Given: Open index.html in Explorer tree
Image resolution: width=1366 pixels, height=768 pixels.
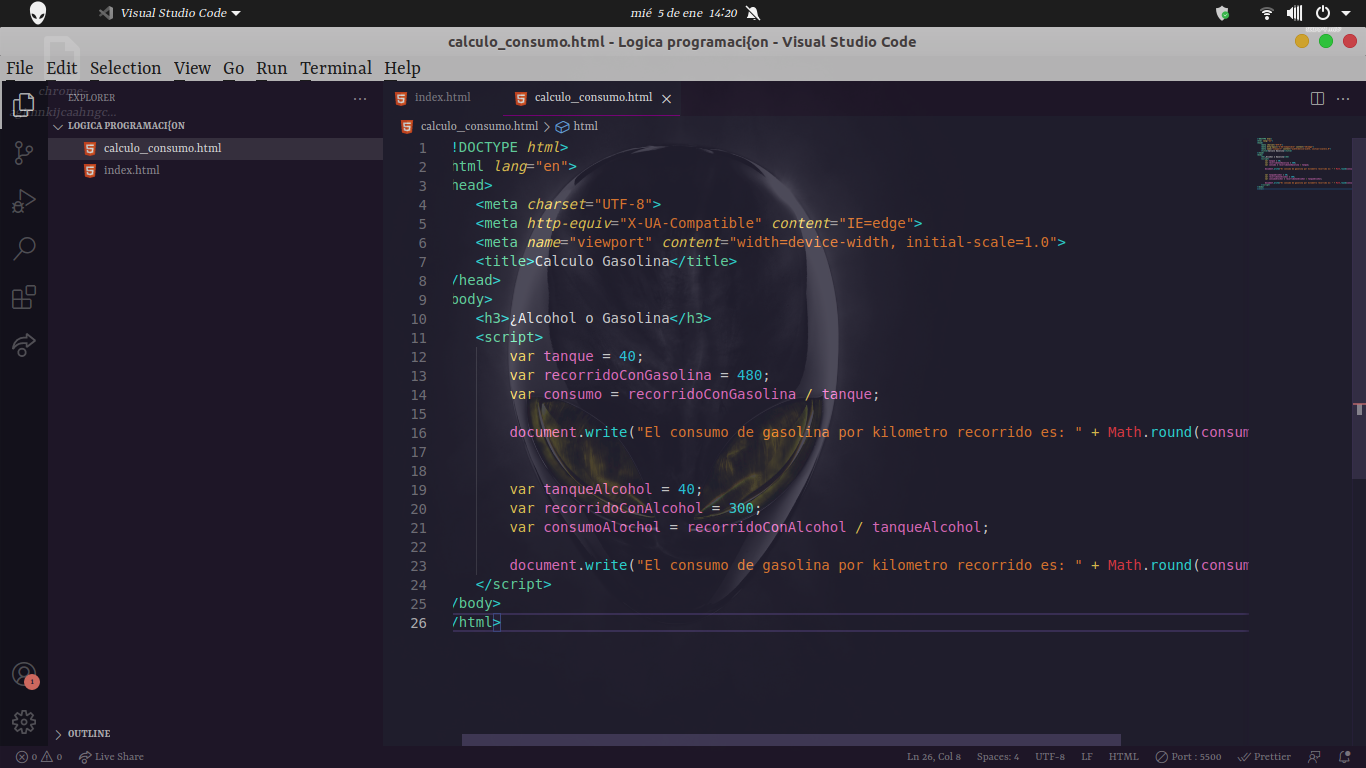Looking at the screenshot, I should point(215,170).
